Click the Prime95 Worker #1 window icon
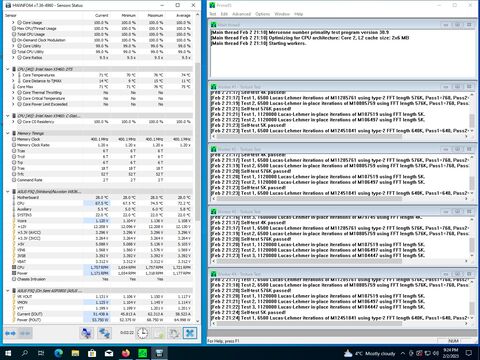Screen dimensions: 480x360 coord(214,87)
